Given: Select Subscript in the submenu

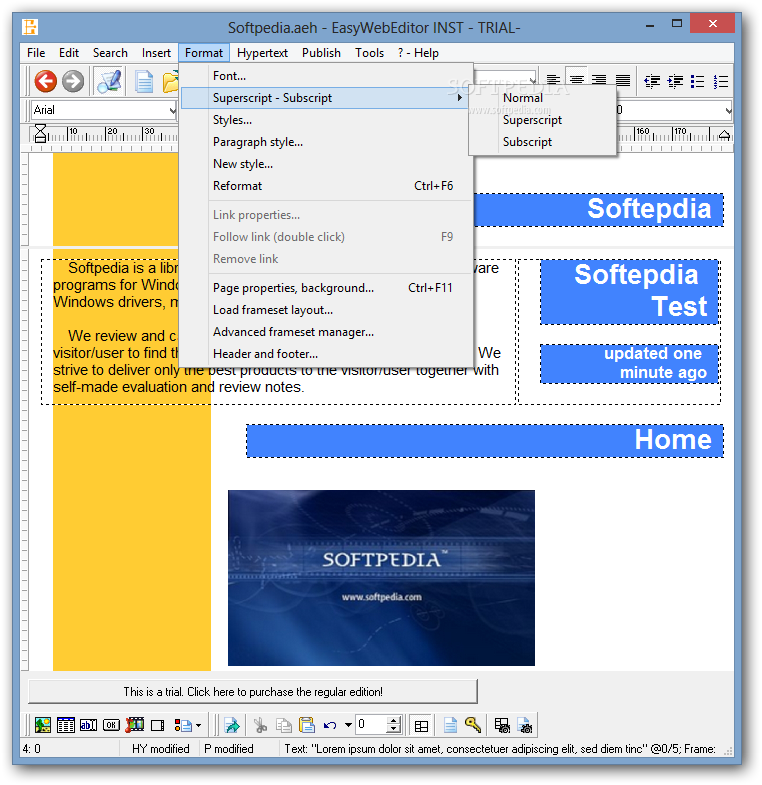Looking at the screenshot, I should point(542,142).
